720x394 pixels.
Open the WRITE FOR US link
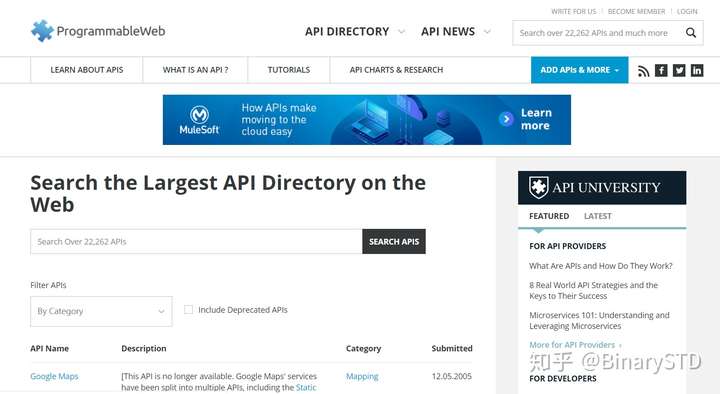574,11
